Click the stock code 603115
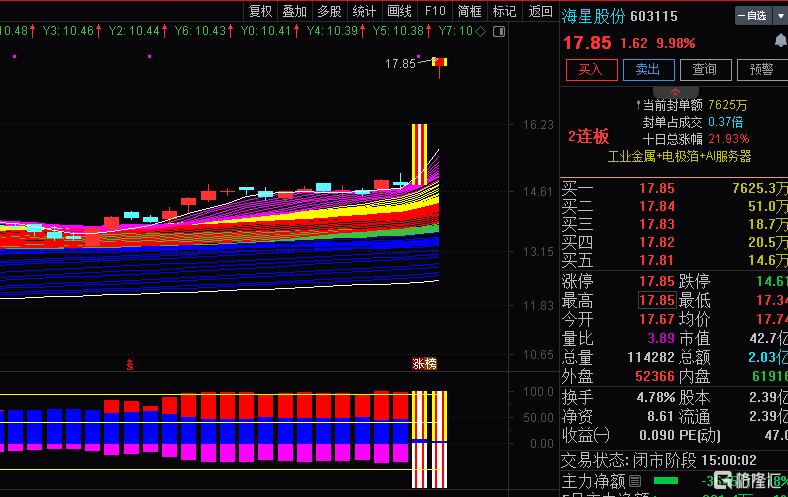 coord(653,17)
